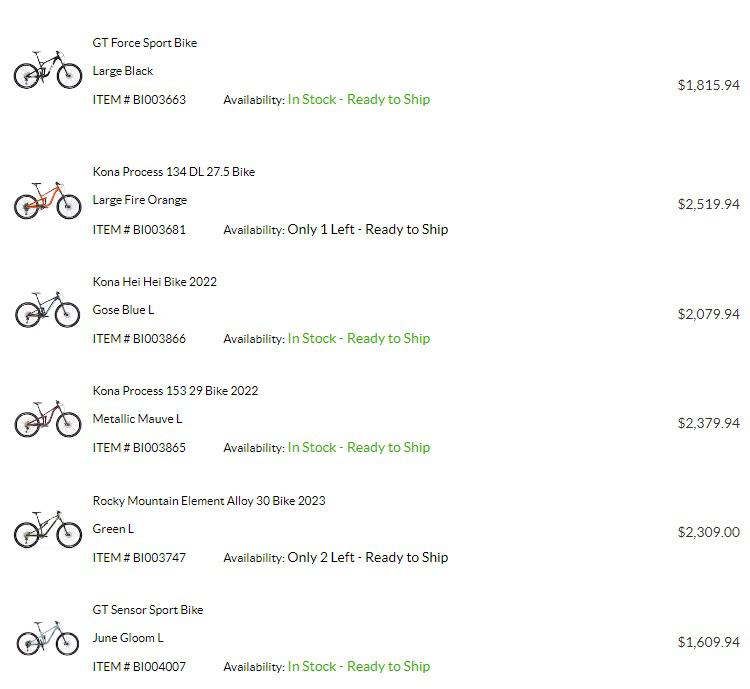Click the $2,519.94 price
750x689 pixels.
click(708, 204)
